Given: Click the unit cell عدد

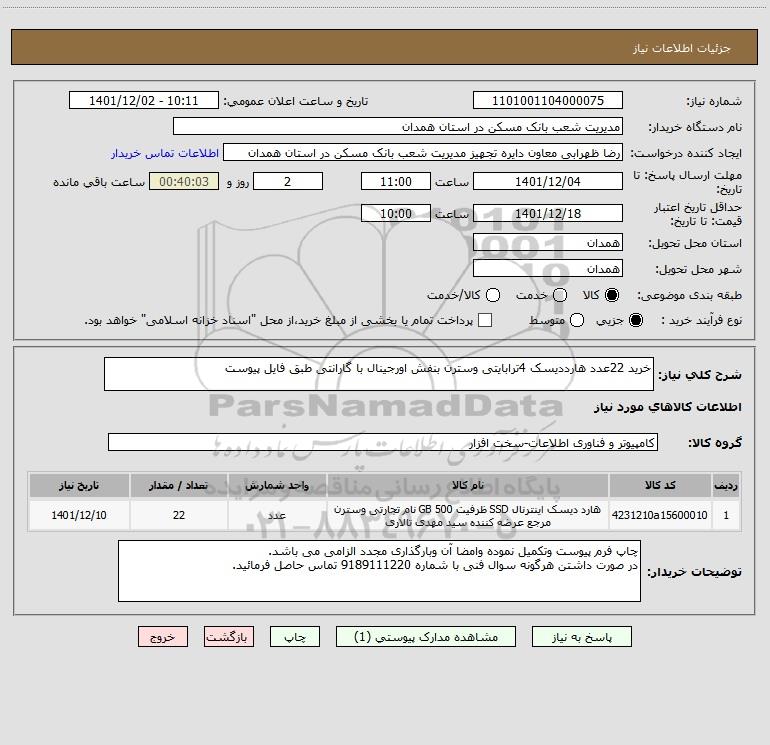Looking at the screenshot, I should (x=277, y=515).
